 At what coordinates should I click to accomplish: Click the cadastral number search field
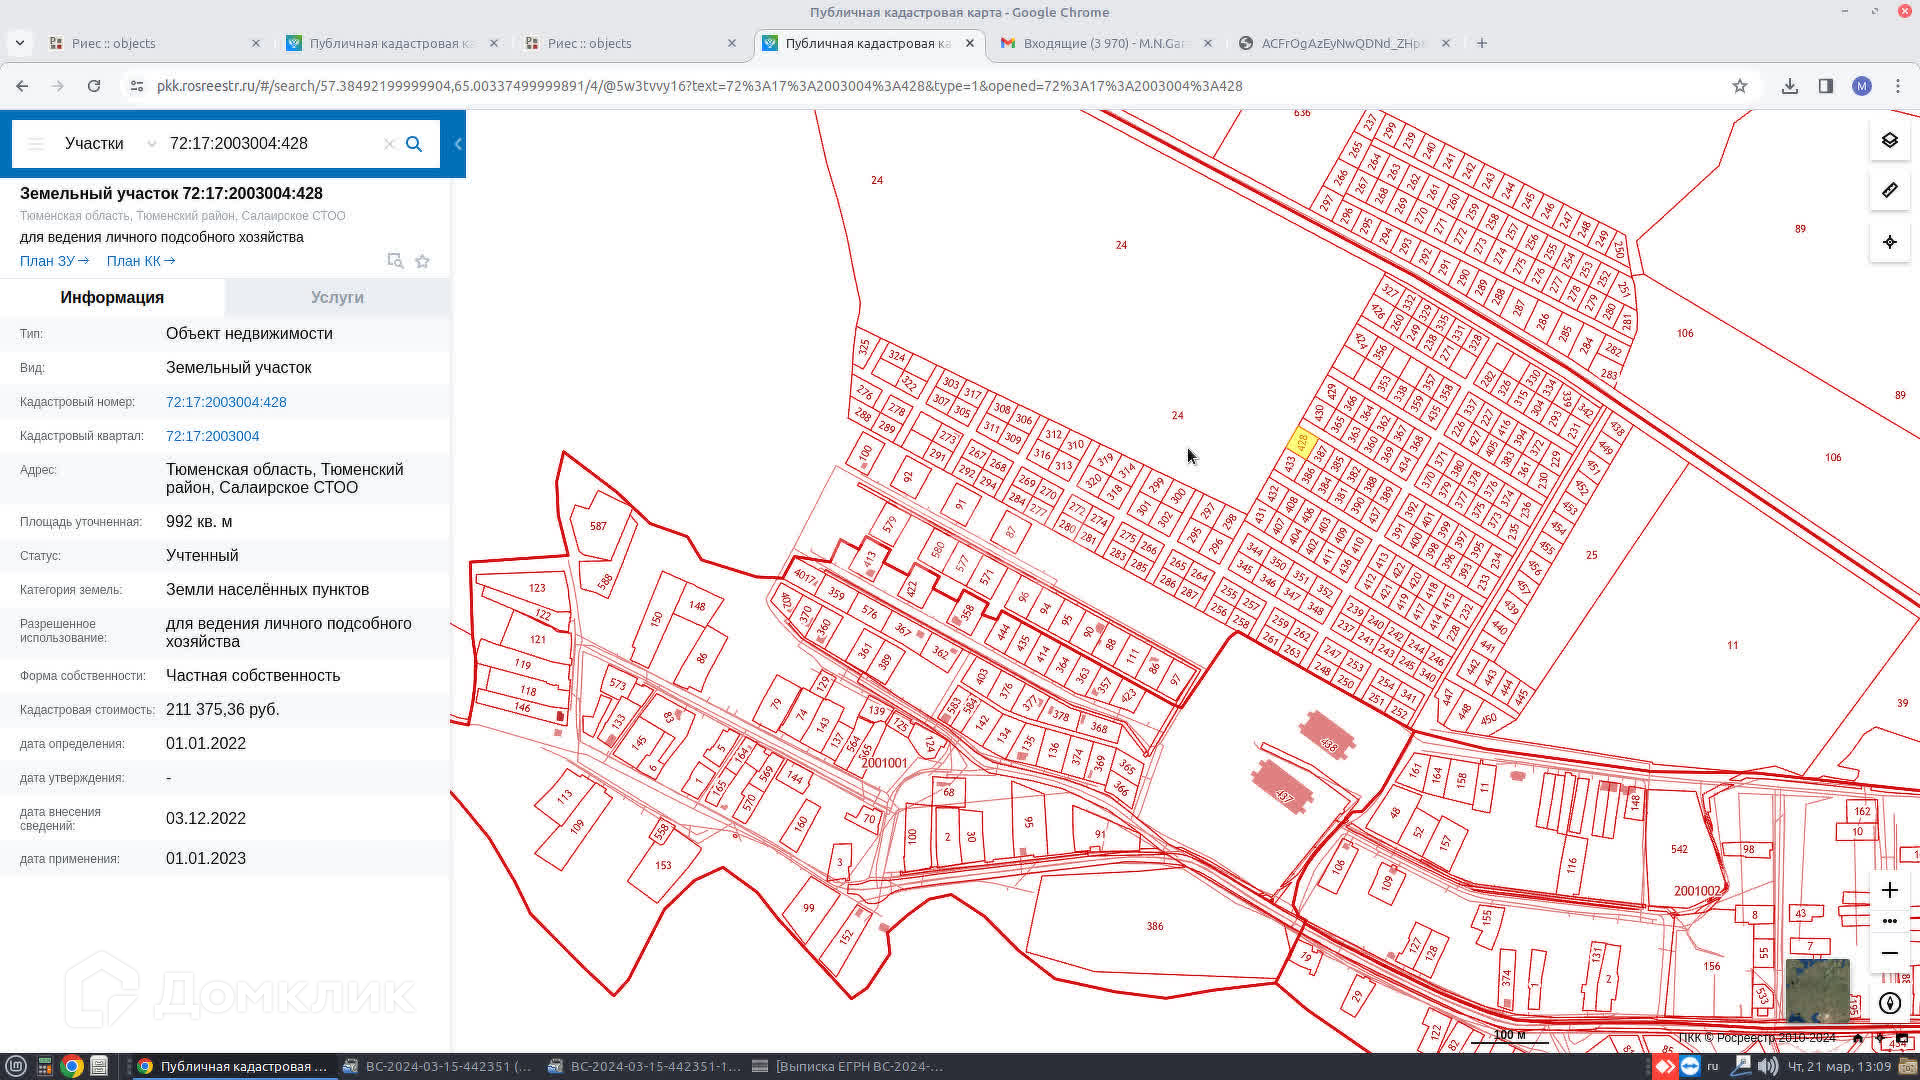(270, 144)
